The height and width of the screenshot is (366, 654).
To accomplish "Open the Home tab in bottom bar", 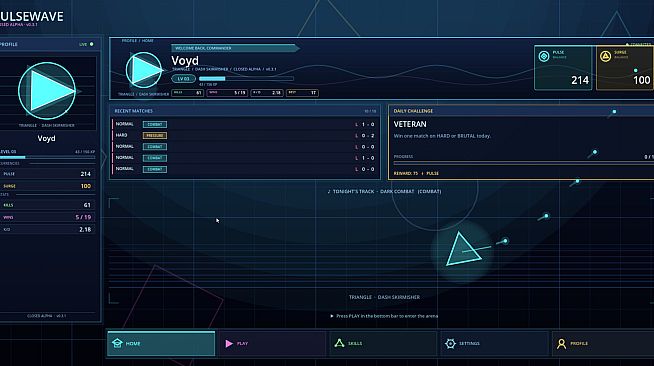I will click(x=161, y=343).
